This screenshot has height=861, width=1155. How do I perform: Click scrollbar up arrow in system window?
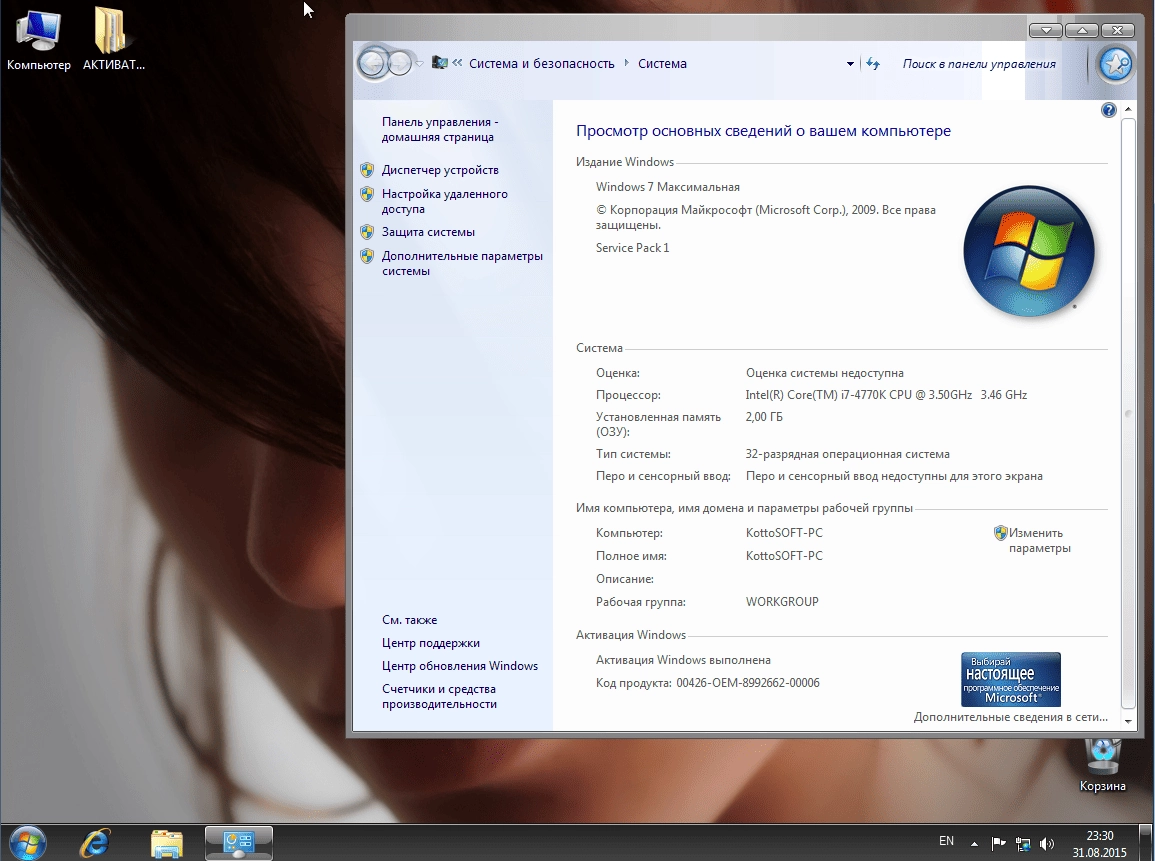click(1128, 110)
